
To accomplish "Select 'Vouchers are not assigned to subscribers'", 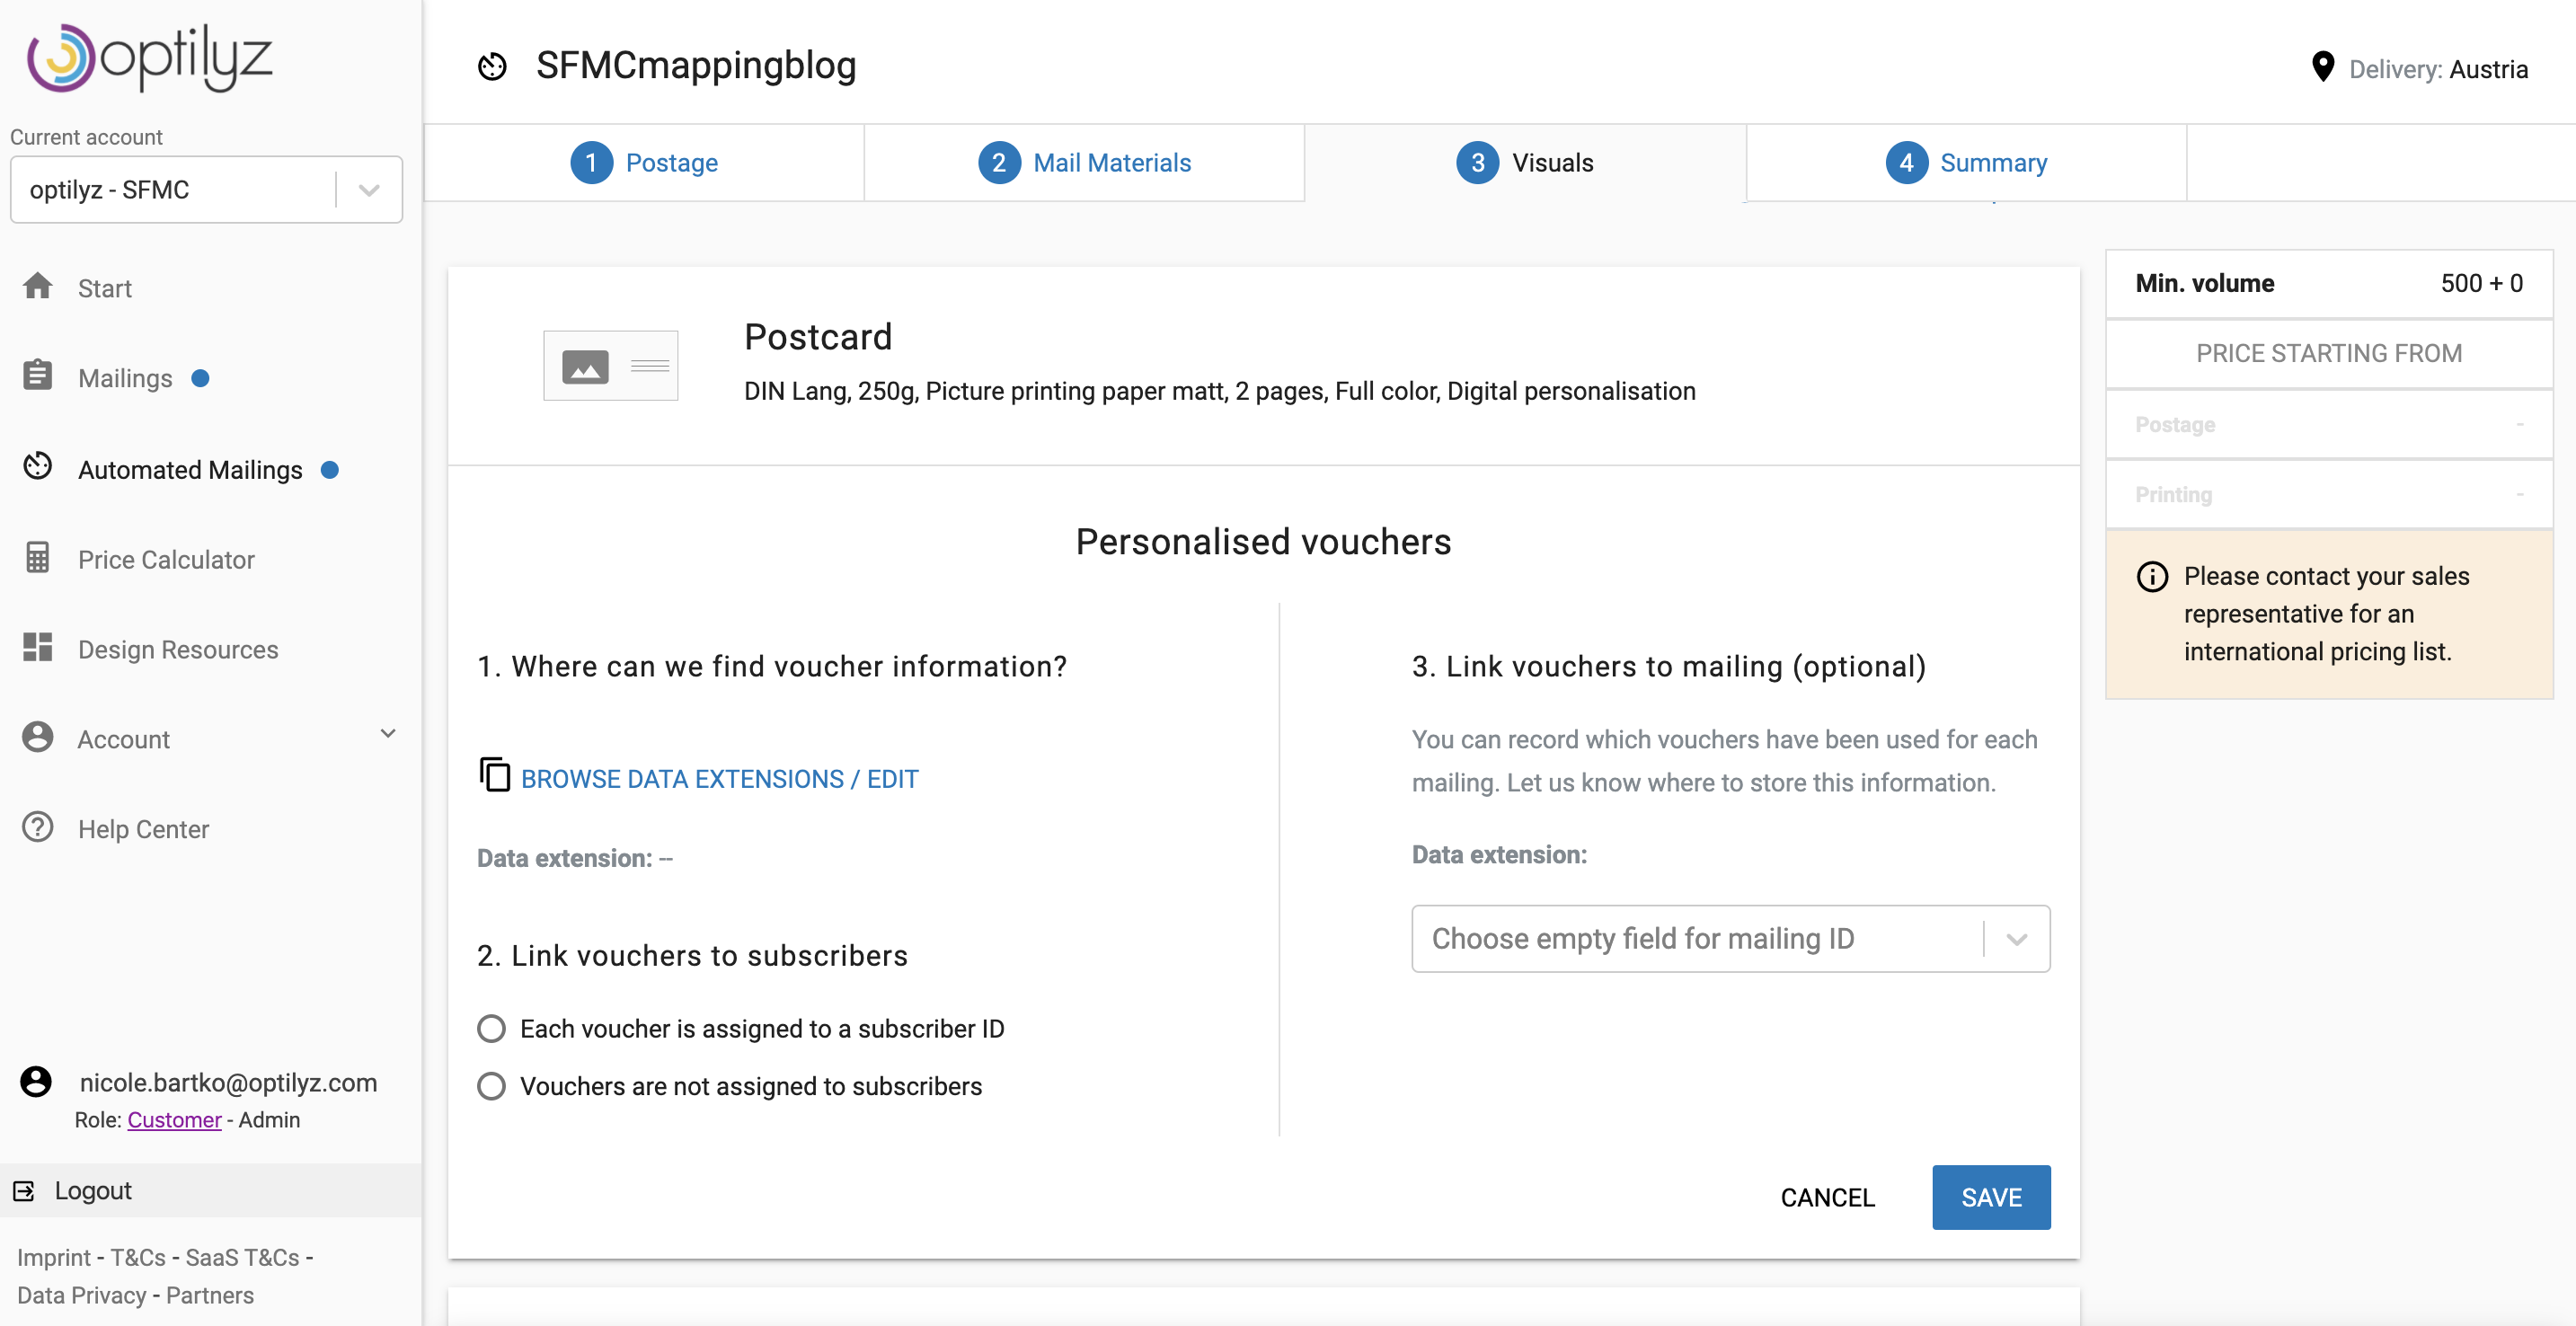I will pos(491,1086).
